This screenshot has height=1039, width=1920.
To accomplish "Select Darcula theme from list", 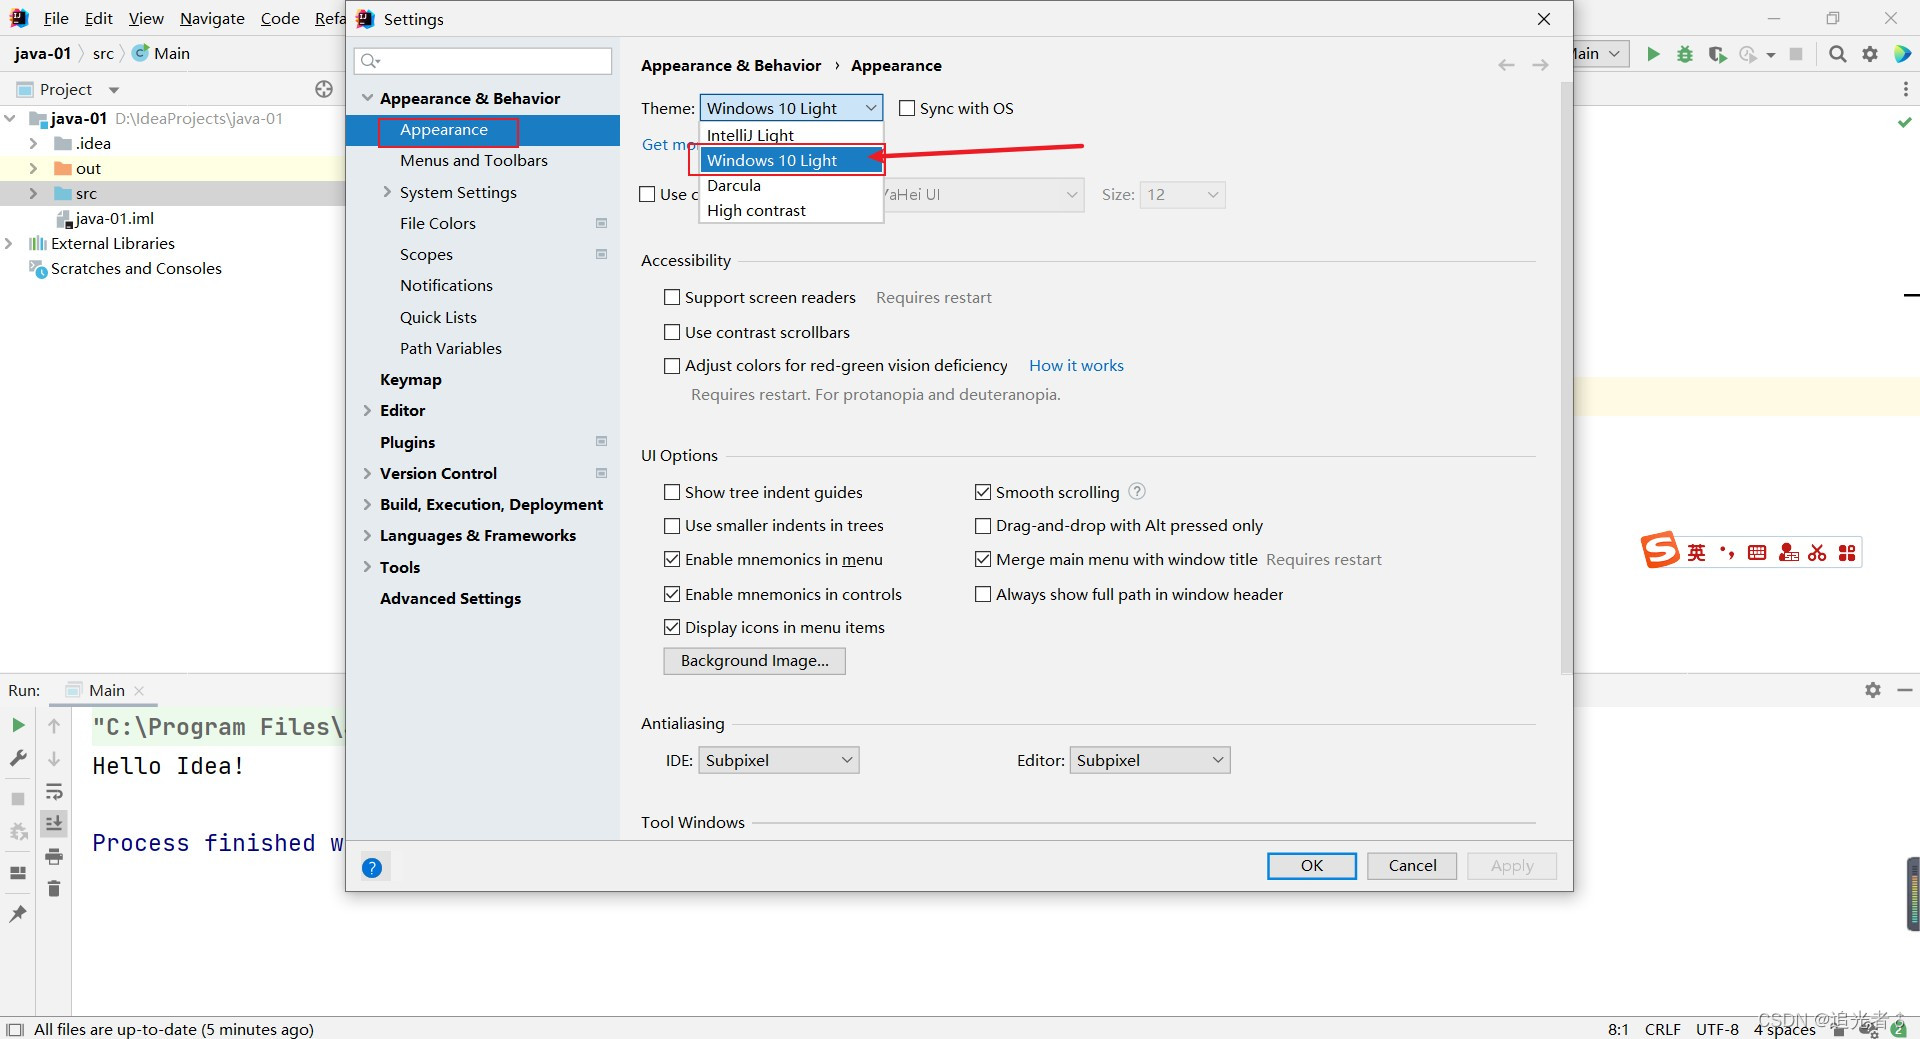I will (791, 185).
